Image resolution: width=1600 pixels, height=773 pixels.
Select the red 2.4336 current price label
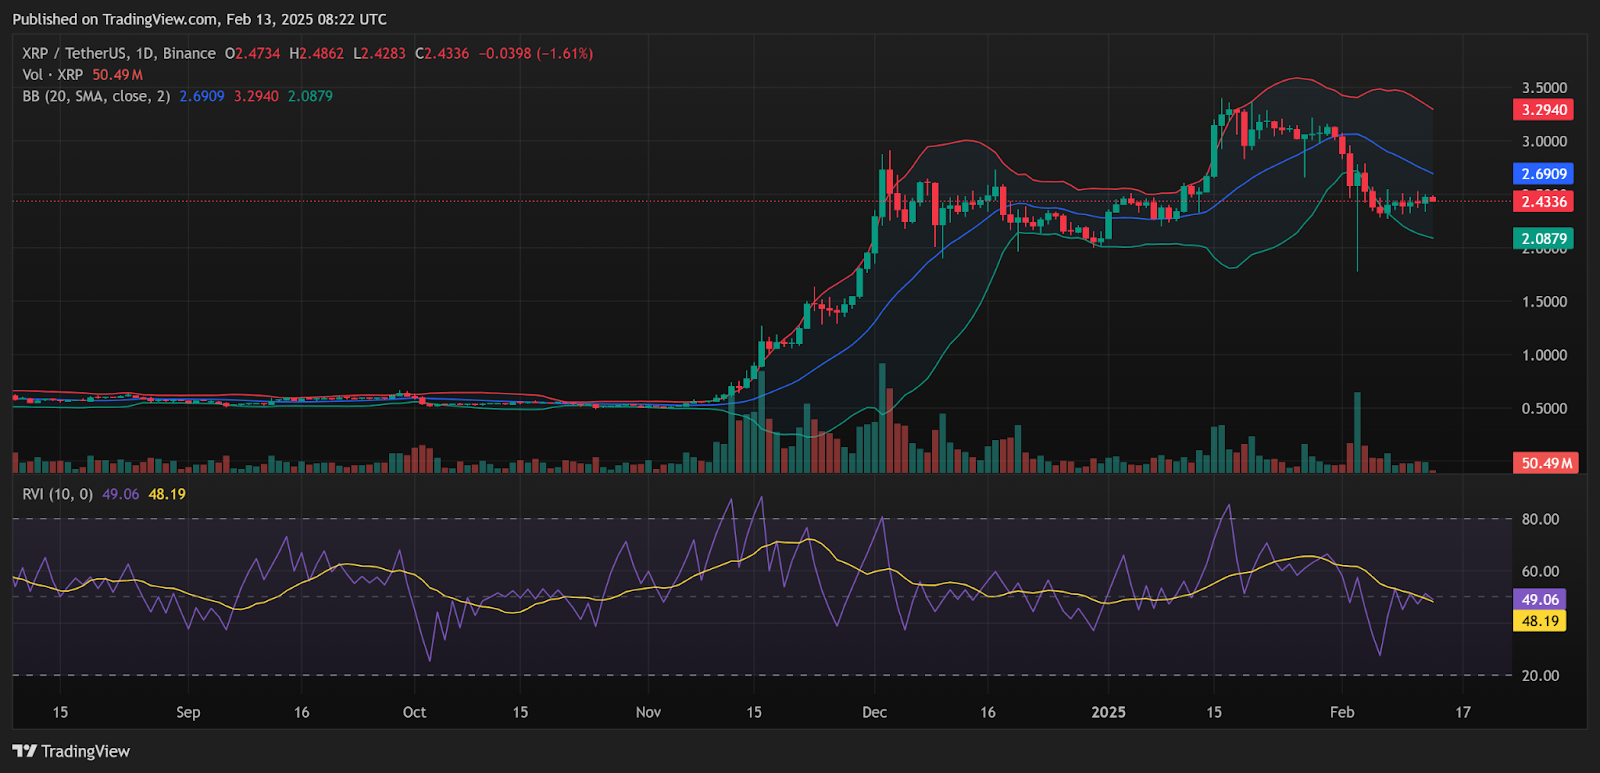click(1543, 202)
